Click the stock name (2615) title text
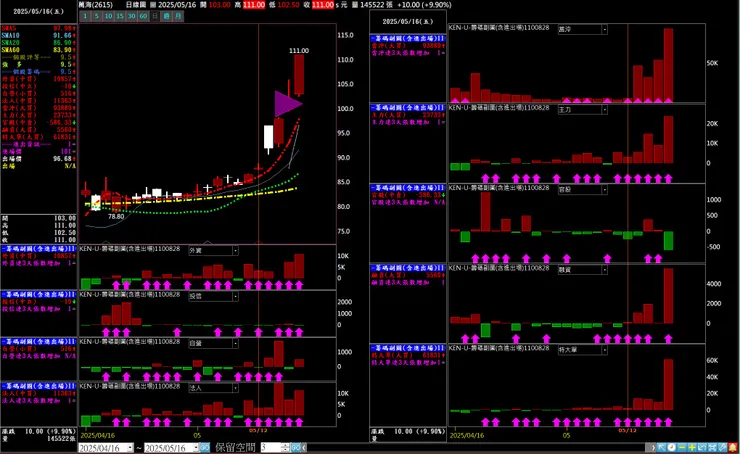Screen dimensions: 740x454 coord(96,5)
